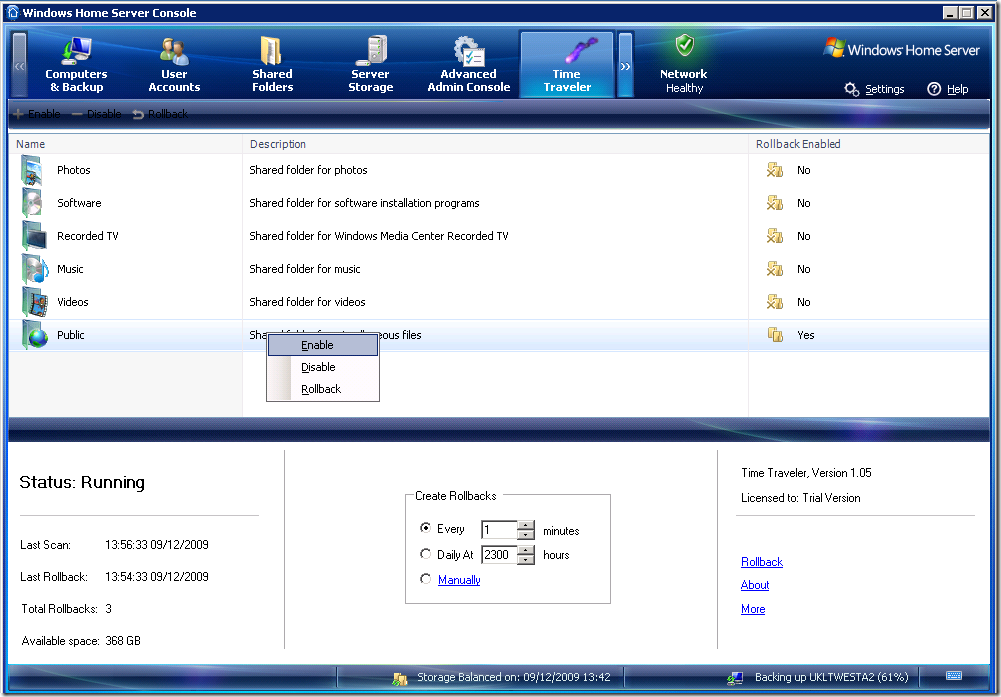Open the More link

(753, 609)
